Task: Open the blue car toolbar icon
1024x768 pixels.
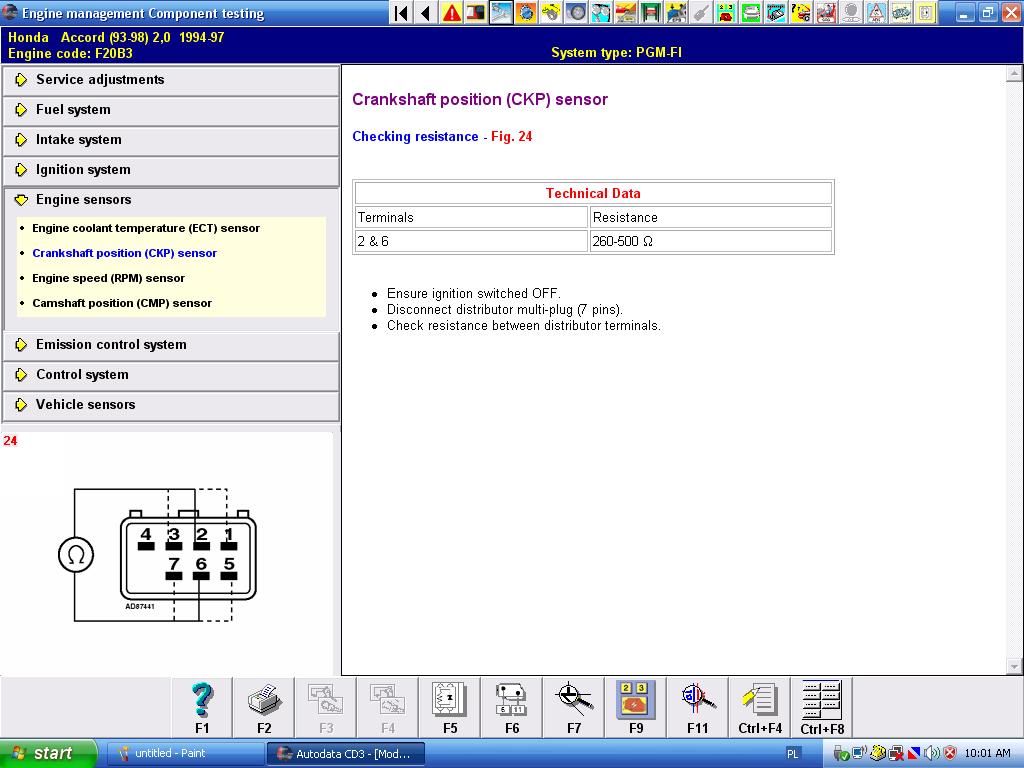Action: click(675, 12)
